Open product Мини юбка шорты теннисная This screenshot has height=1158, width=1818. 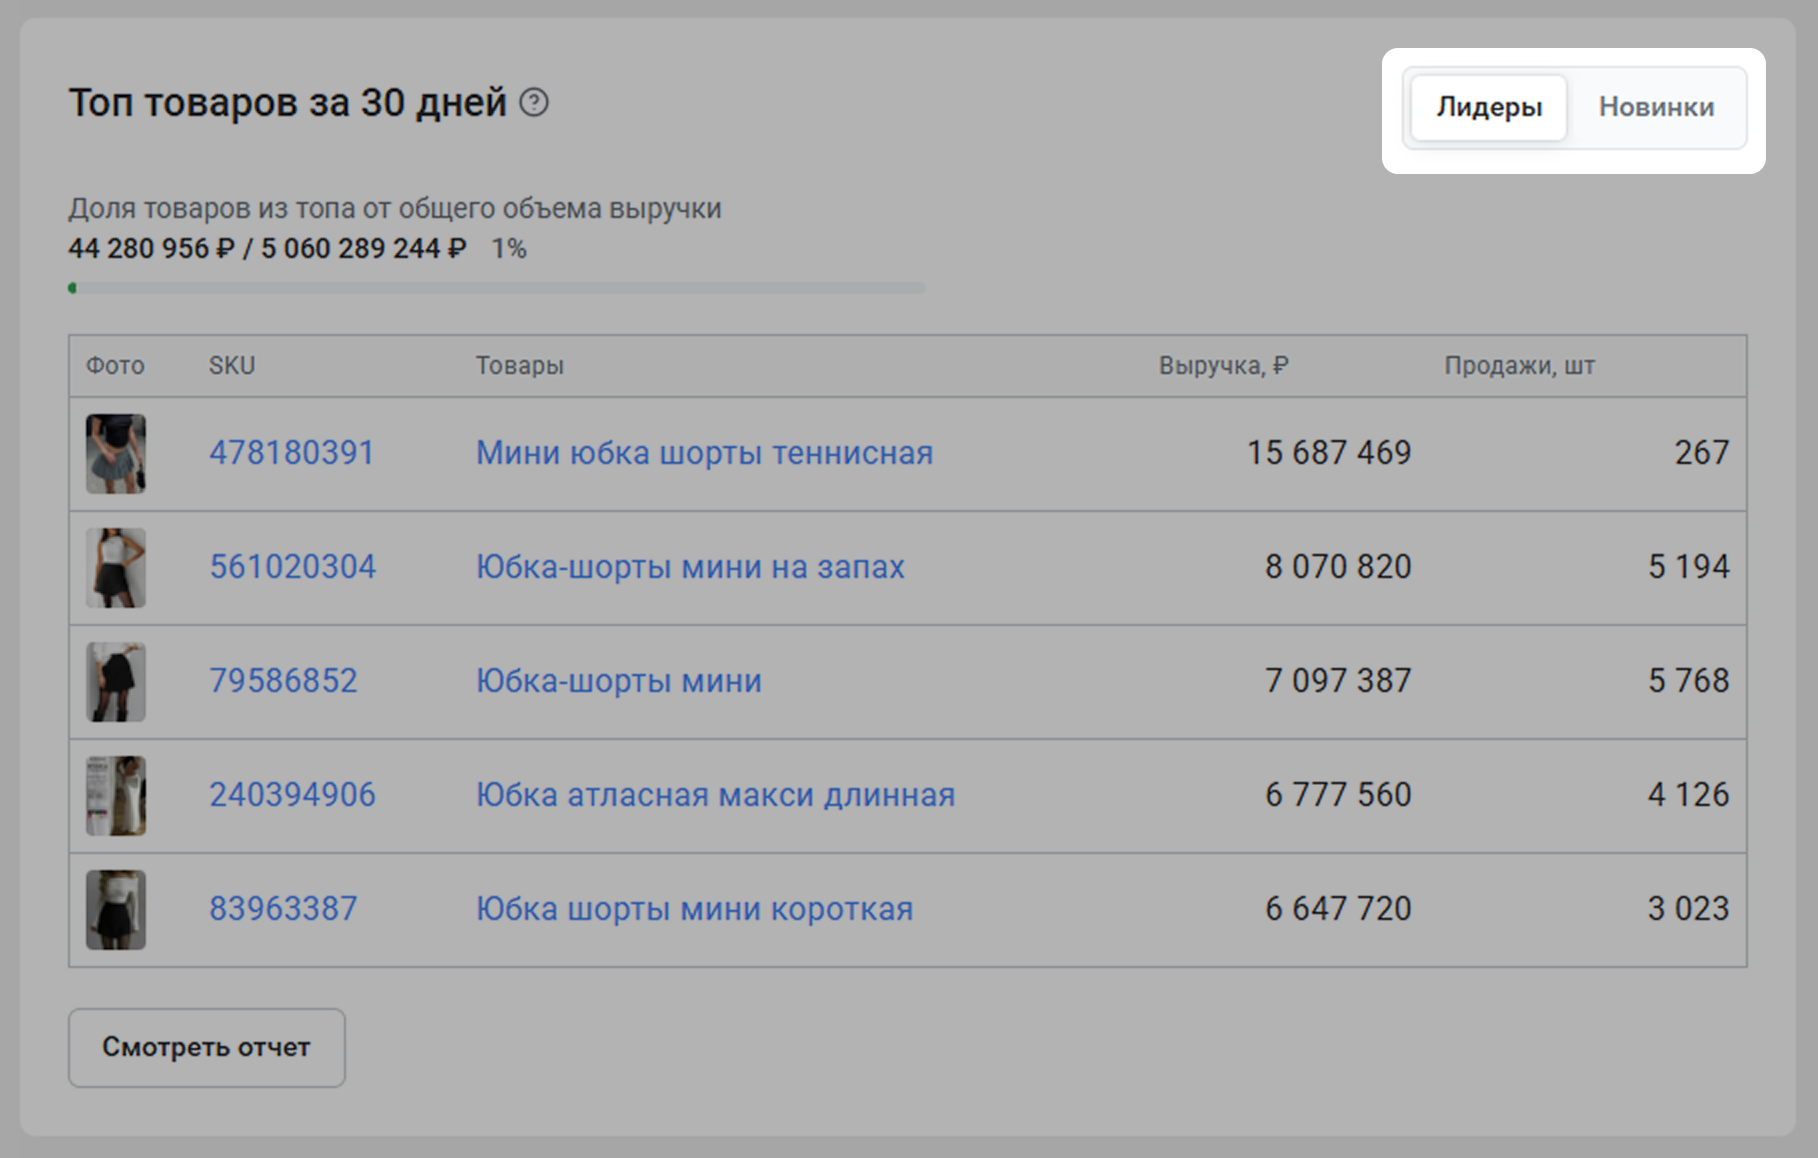click(x=704, y=453)
